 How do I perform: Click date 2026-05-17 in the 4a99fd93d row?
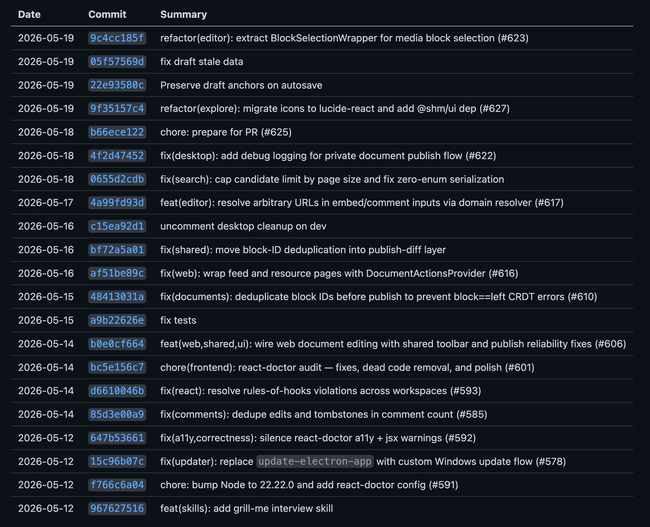click(46, 203)
